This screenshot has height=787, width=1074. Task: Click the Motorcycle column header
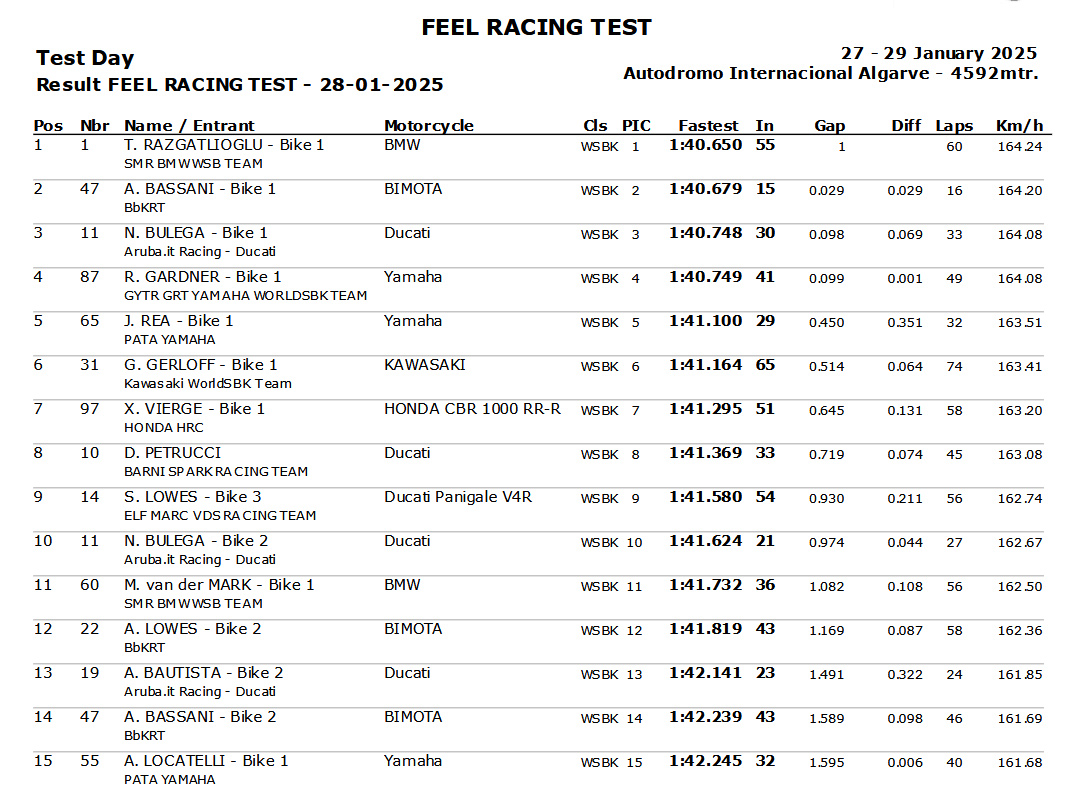(429, 125)
